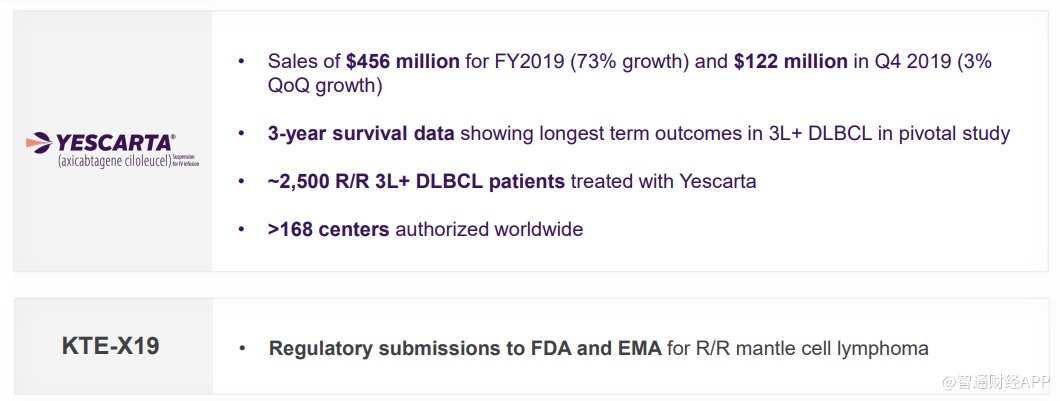Click the bullet before 'Regulatory submissions'
The height and width of the screenshot is (401, 1060).
pyautogui.click(x=241, y=349)
